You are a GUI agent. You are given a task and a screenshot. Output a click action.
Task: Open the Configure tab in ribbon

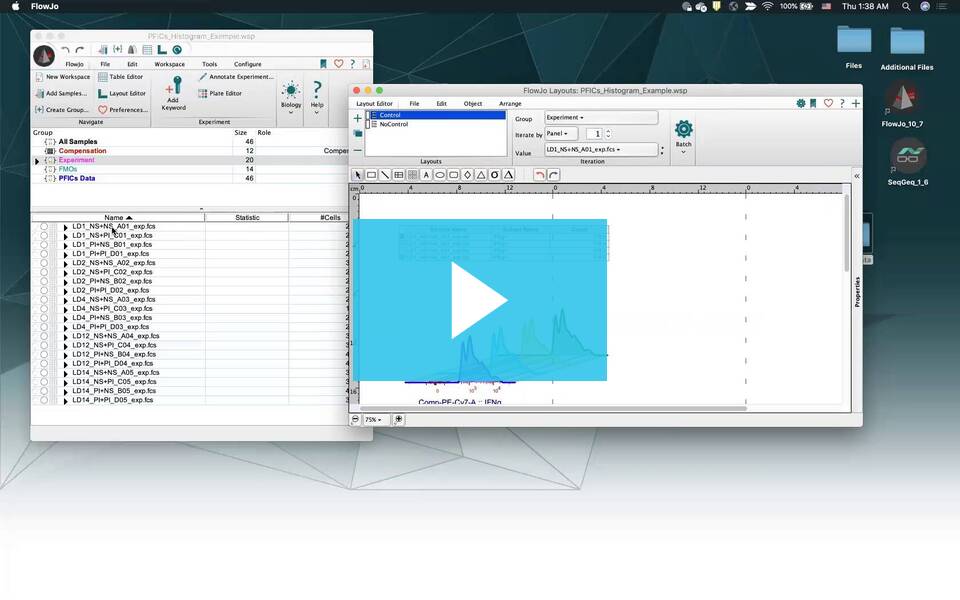(247, 64)
